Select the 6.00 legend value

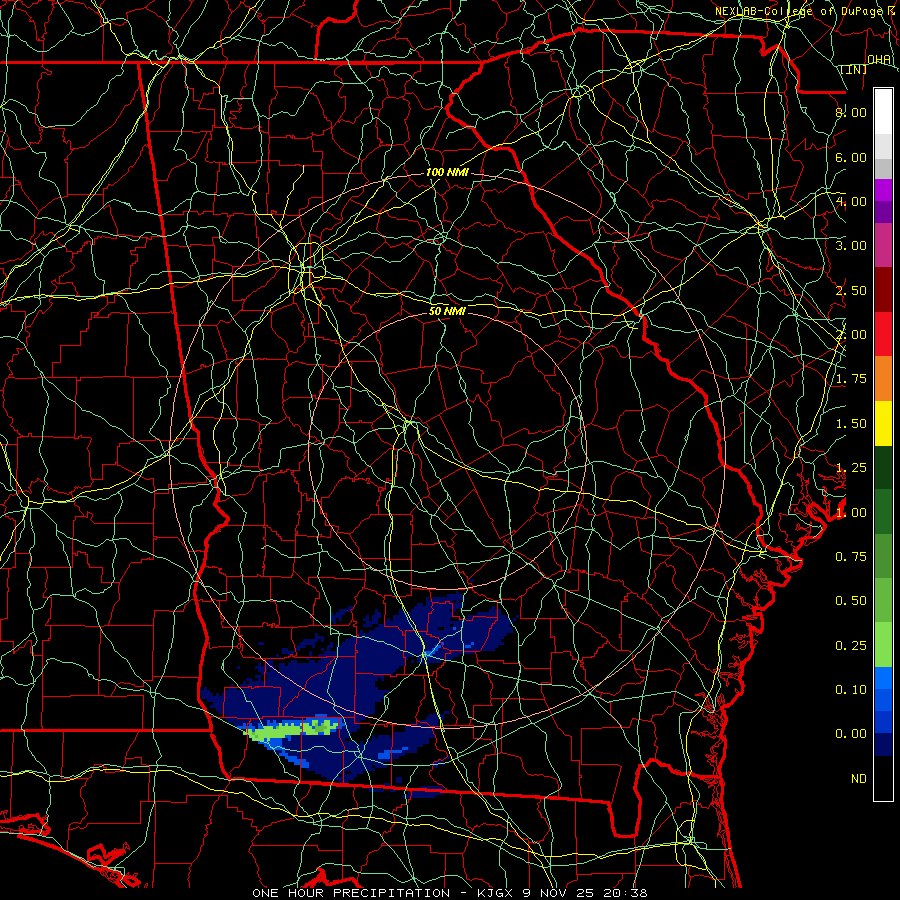click(851, 157)
